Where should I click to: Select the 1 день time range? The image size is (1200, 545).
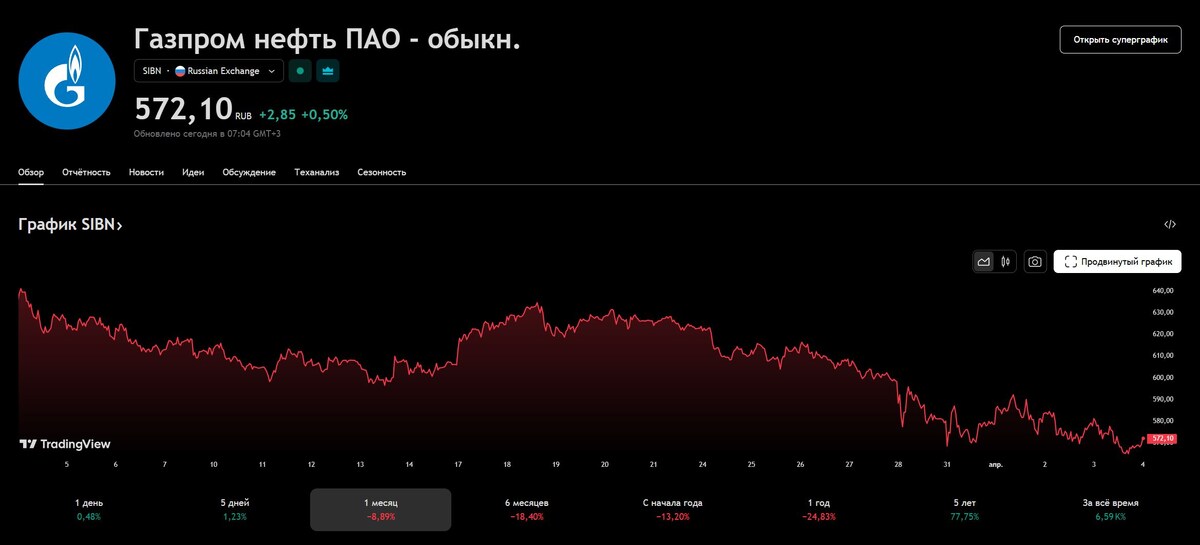click(89, 510)
